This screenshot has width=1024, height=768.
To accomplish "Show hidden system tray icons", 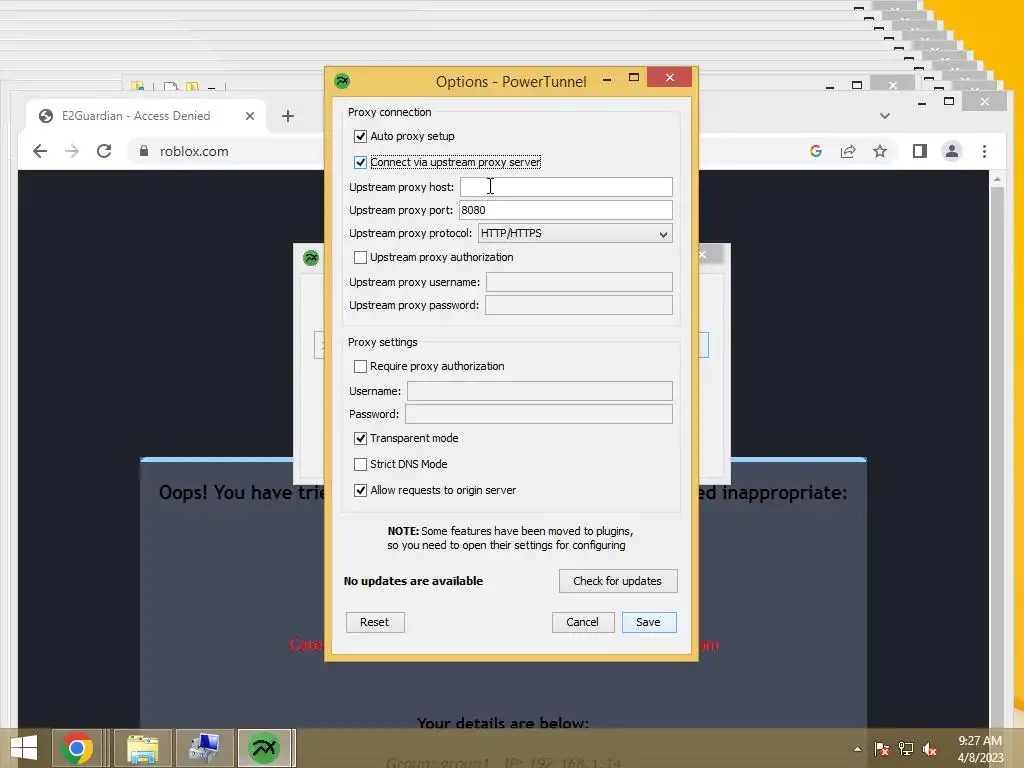I will point(857,749).
